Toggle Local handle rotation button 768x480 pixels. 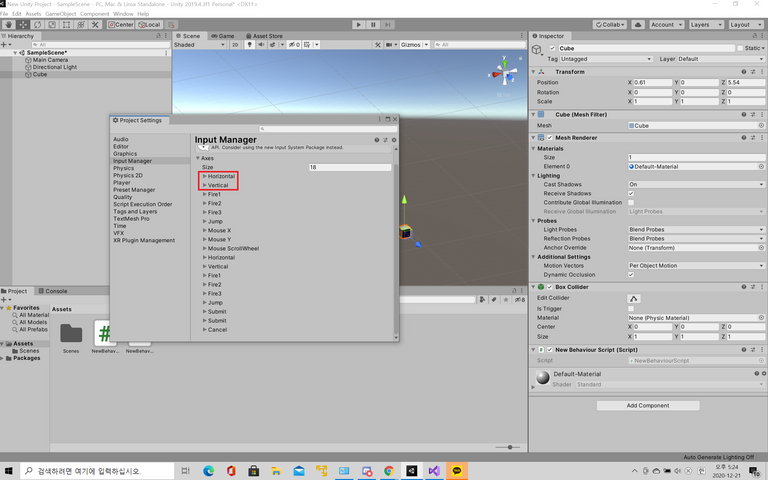[149, 24]
